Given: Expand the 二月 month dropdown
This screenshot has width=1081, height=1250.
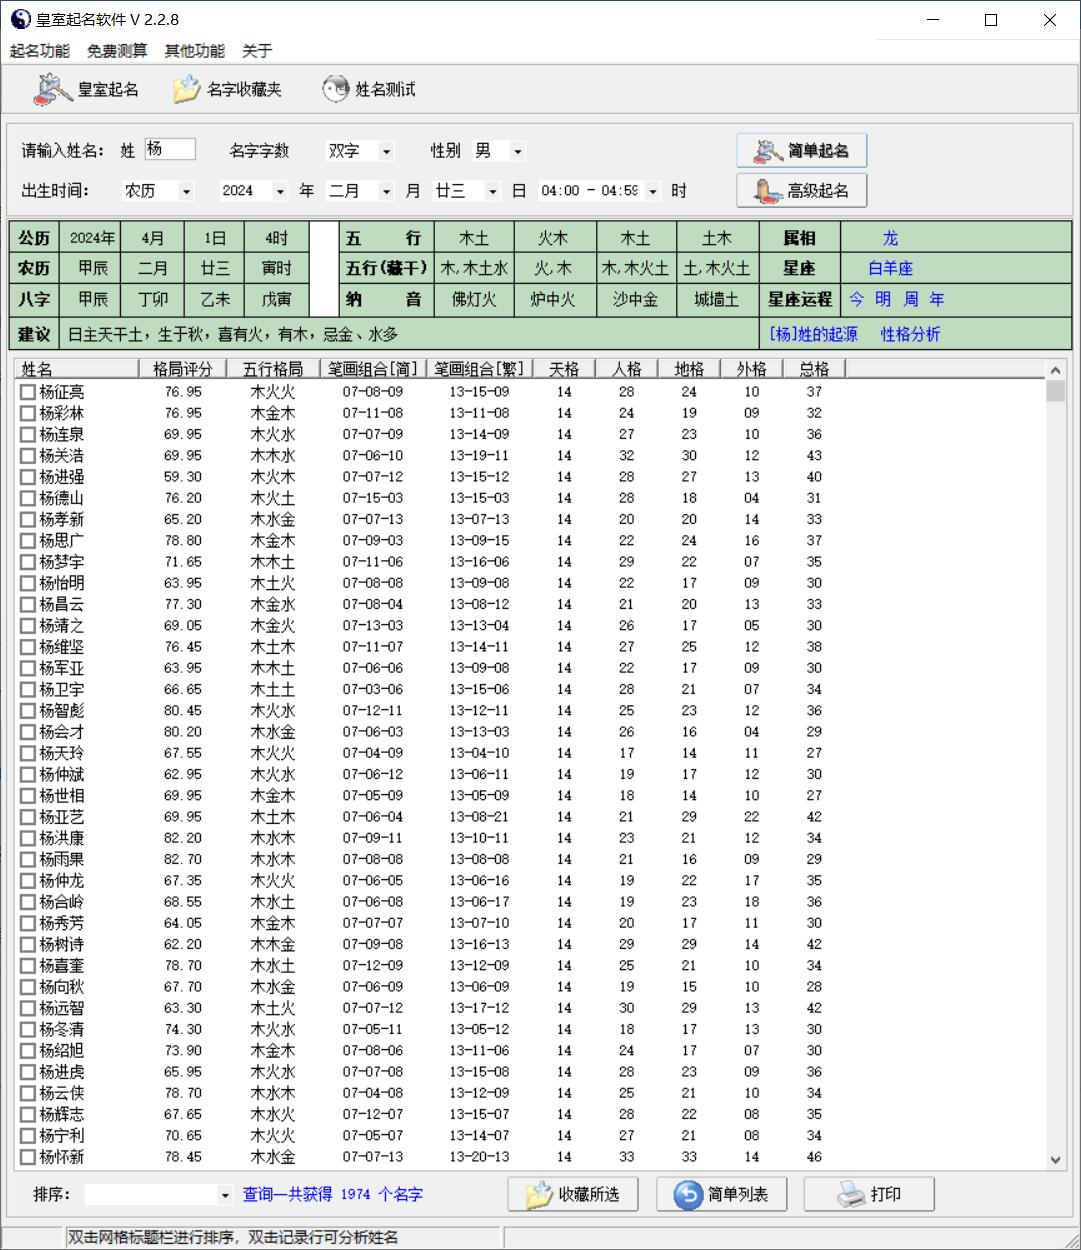Looking at the screenshot, I should pyautogui.click(x=386, y=191).
